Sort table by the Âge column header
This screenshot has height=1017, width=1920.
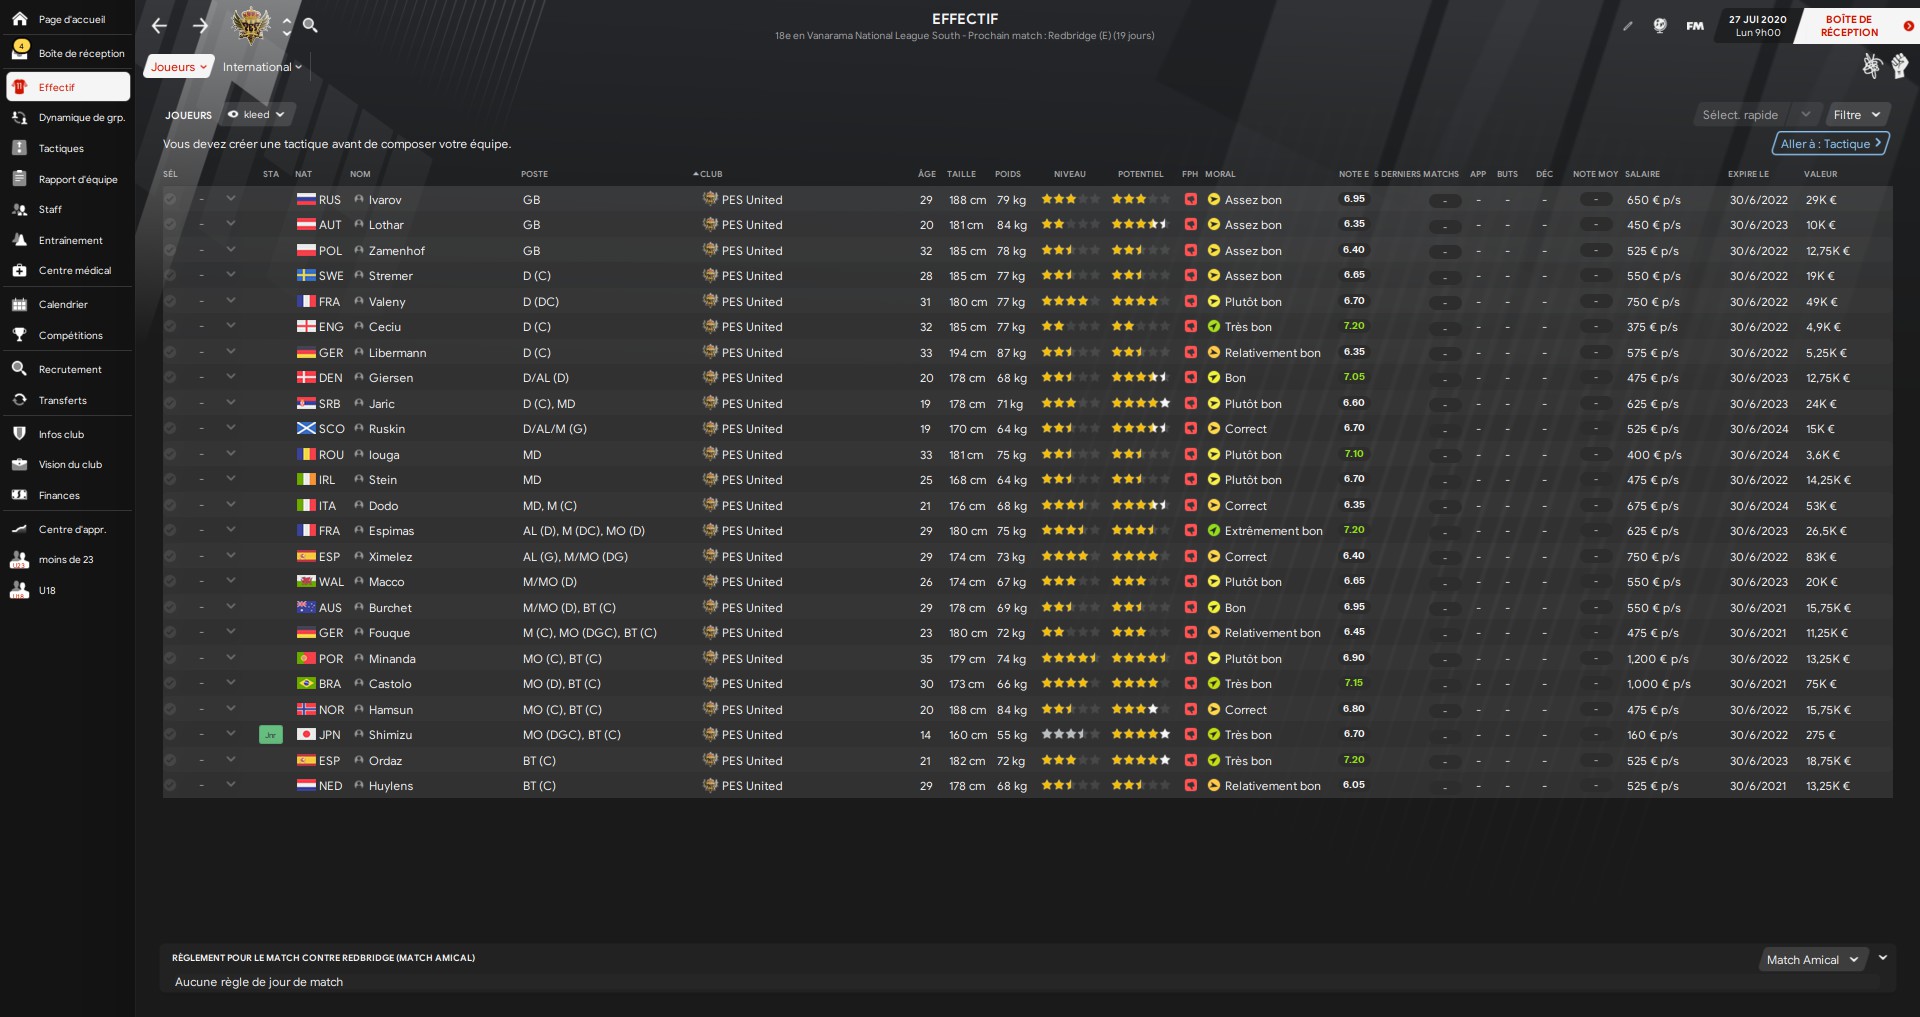pyautogui.click(x=926, y=174)
